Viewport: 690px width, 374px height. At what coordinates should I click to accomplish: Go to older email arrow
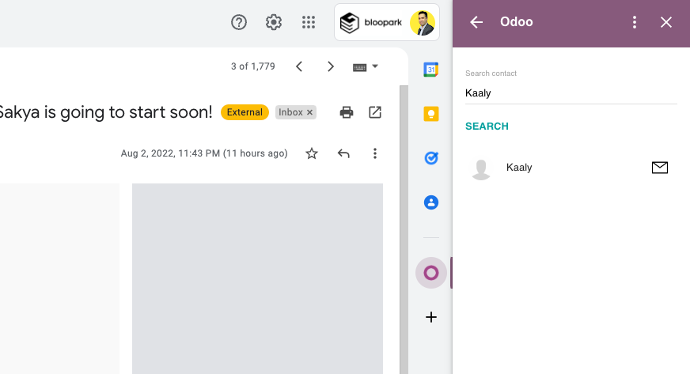(x=330, y=66)
